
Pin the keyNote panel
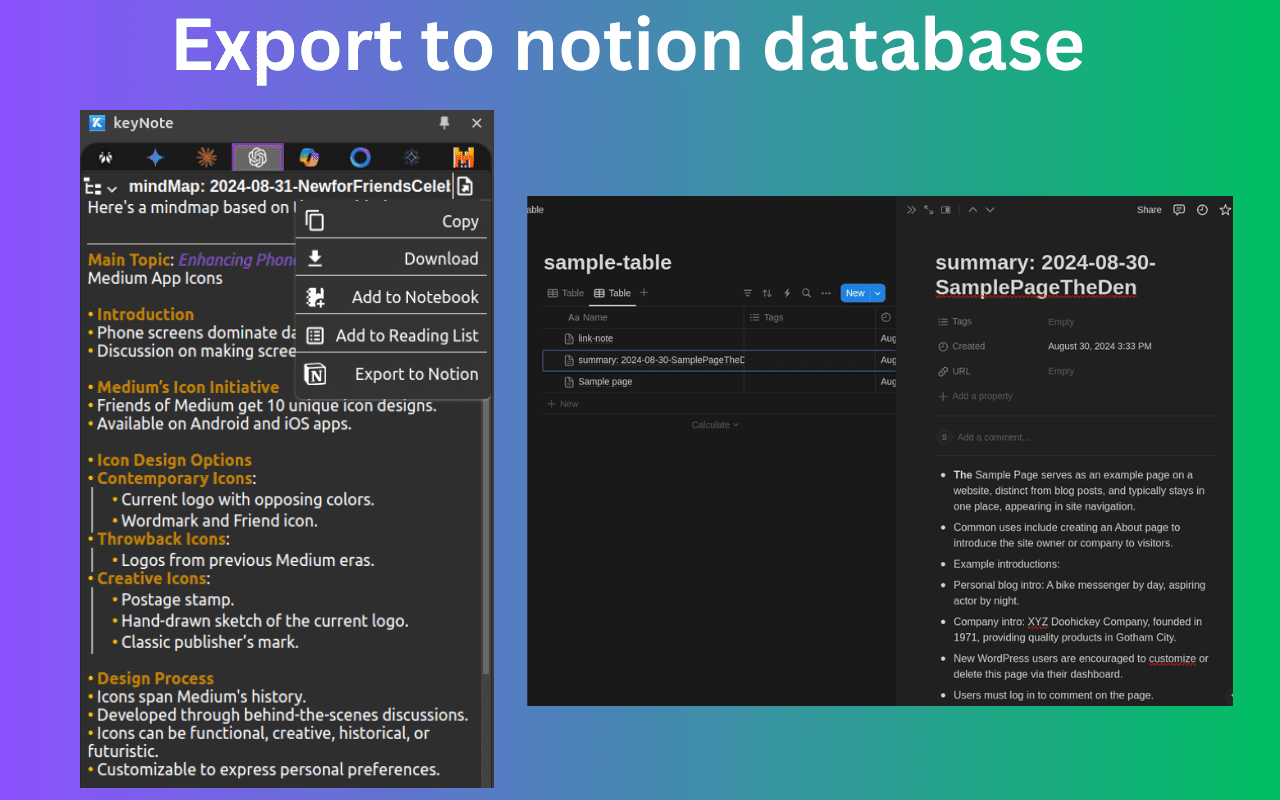pos(445,123)
